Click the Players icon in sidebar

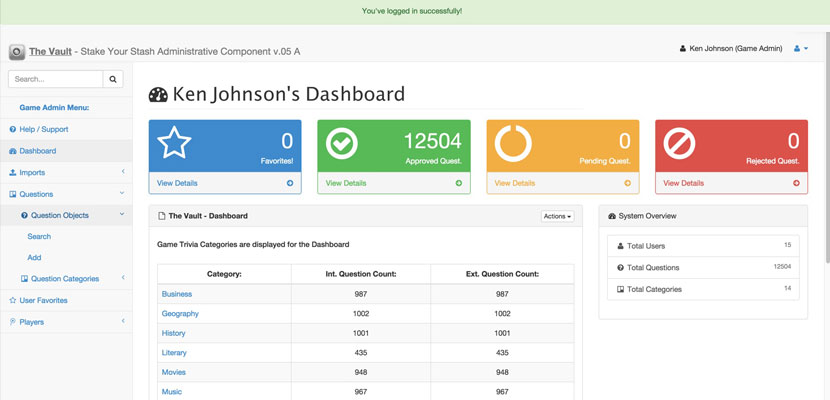(x=13, y=322)
